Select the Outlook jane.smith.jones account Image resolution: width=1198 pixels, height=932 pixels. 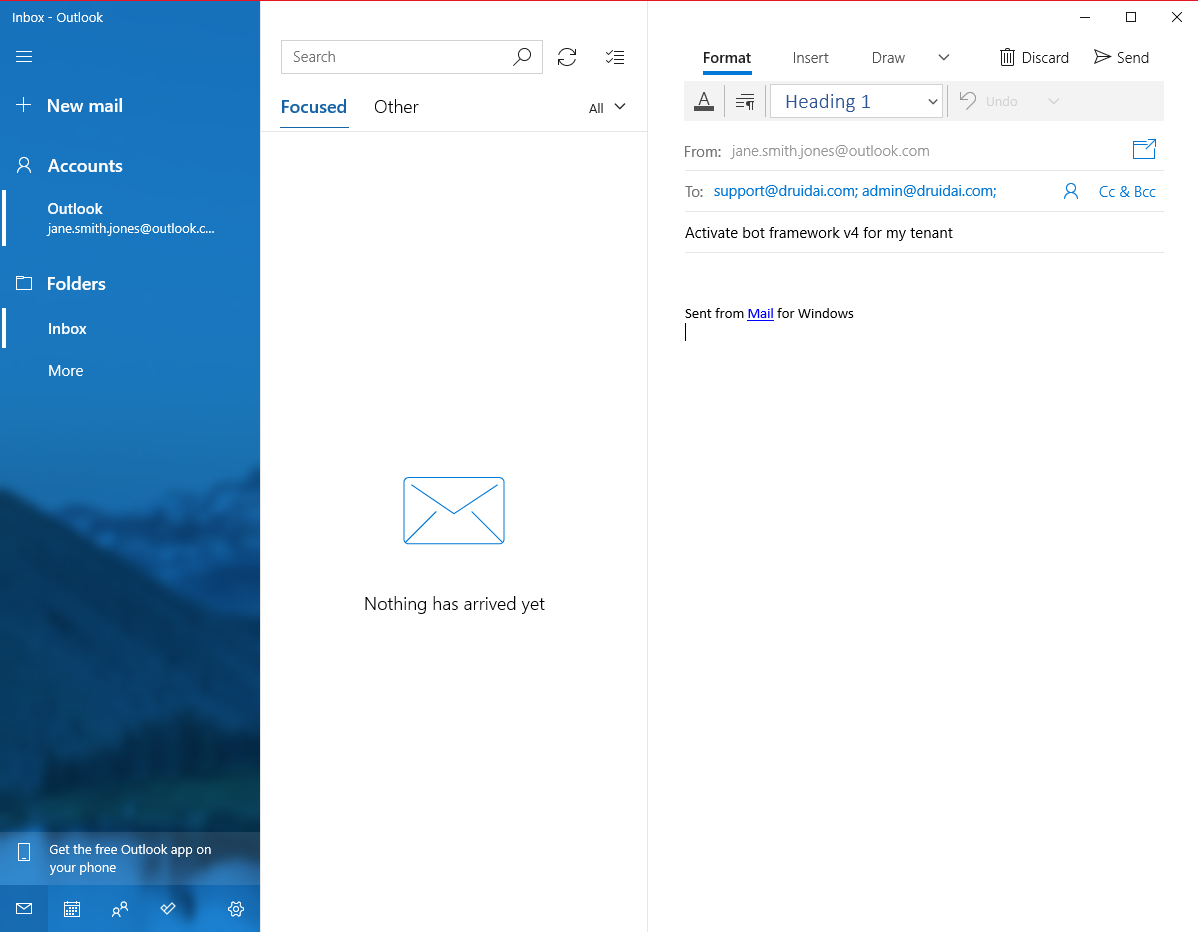131,218
